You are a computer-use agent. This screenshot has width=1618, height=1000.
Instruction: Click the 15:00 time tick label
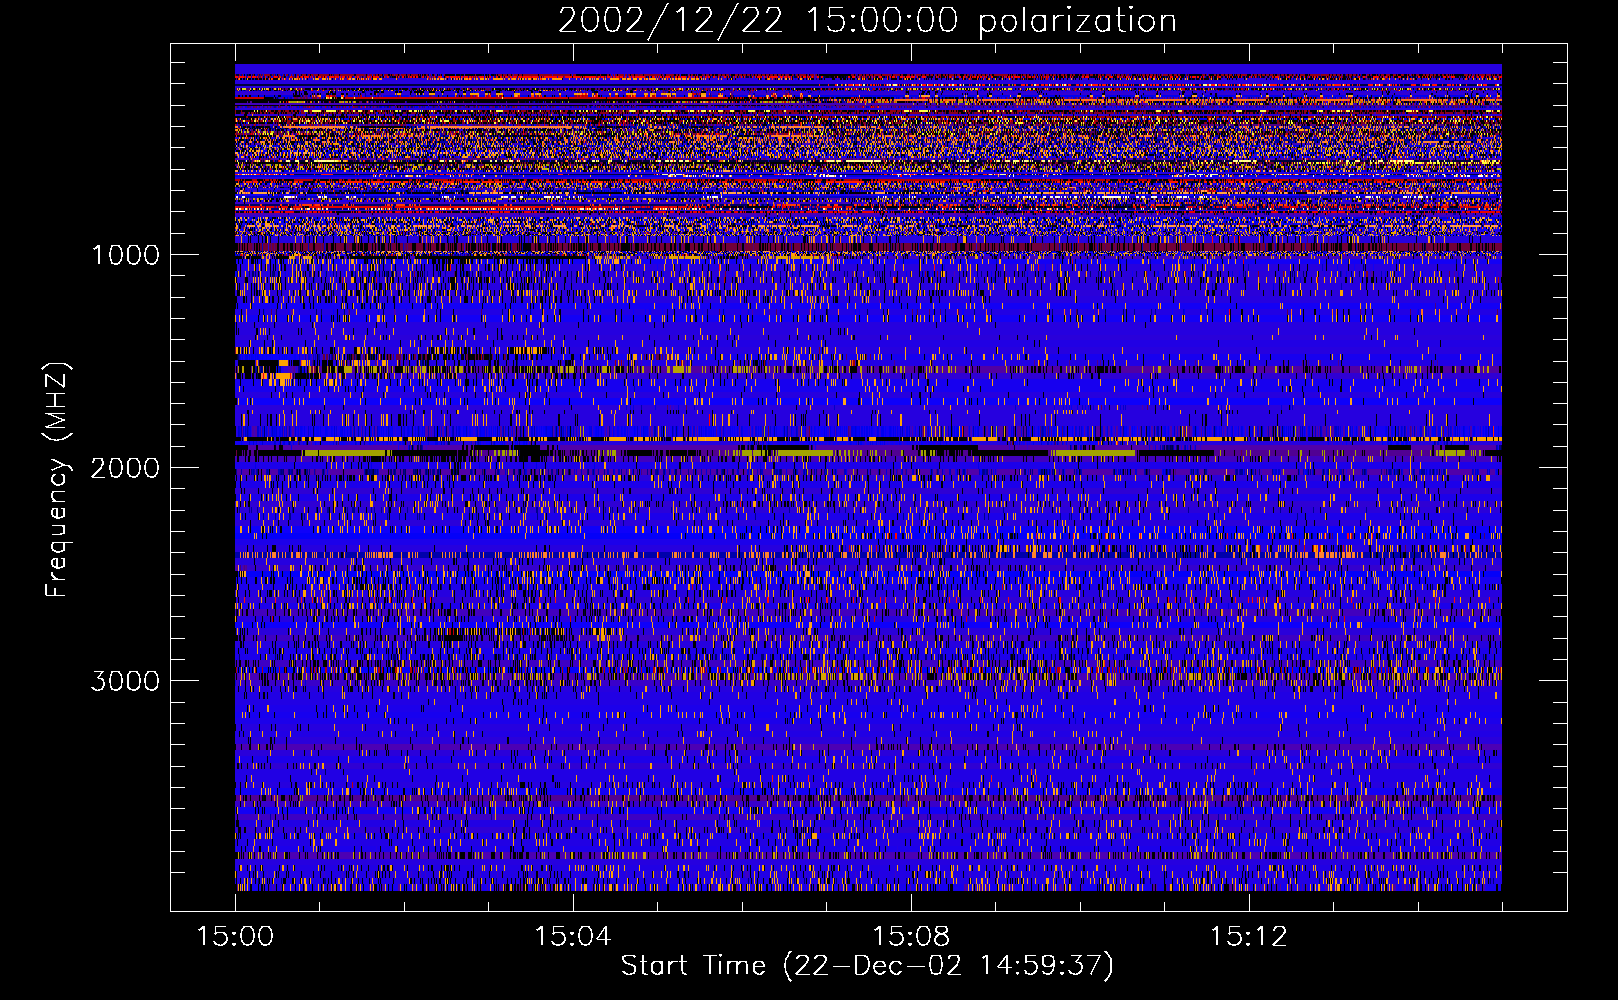235,937
